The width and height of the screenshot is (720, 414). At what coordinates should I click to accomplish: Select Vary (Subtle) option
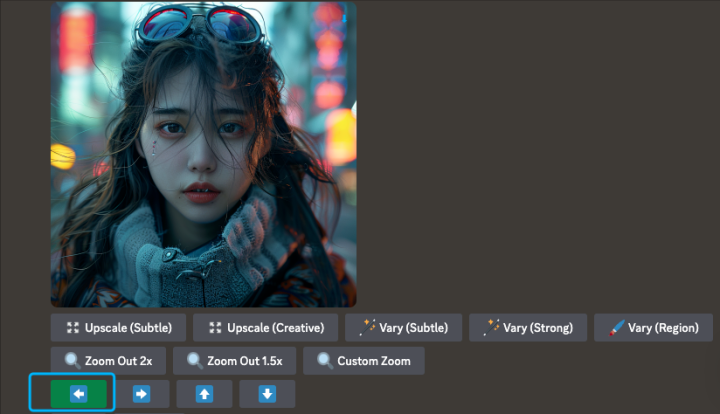(404, 328)
